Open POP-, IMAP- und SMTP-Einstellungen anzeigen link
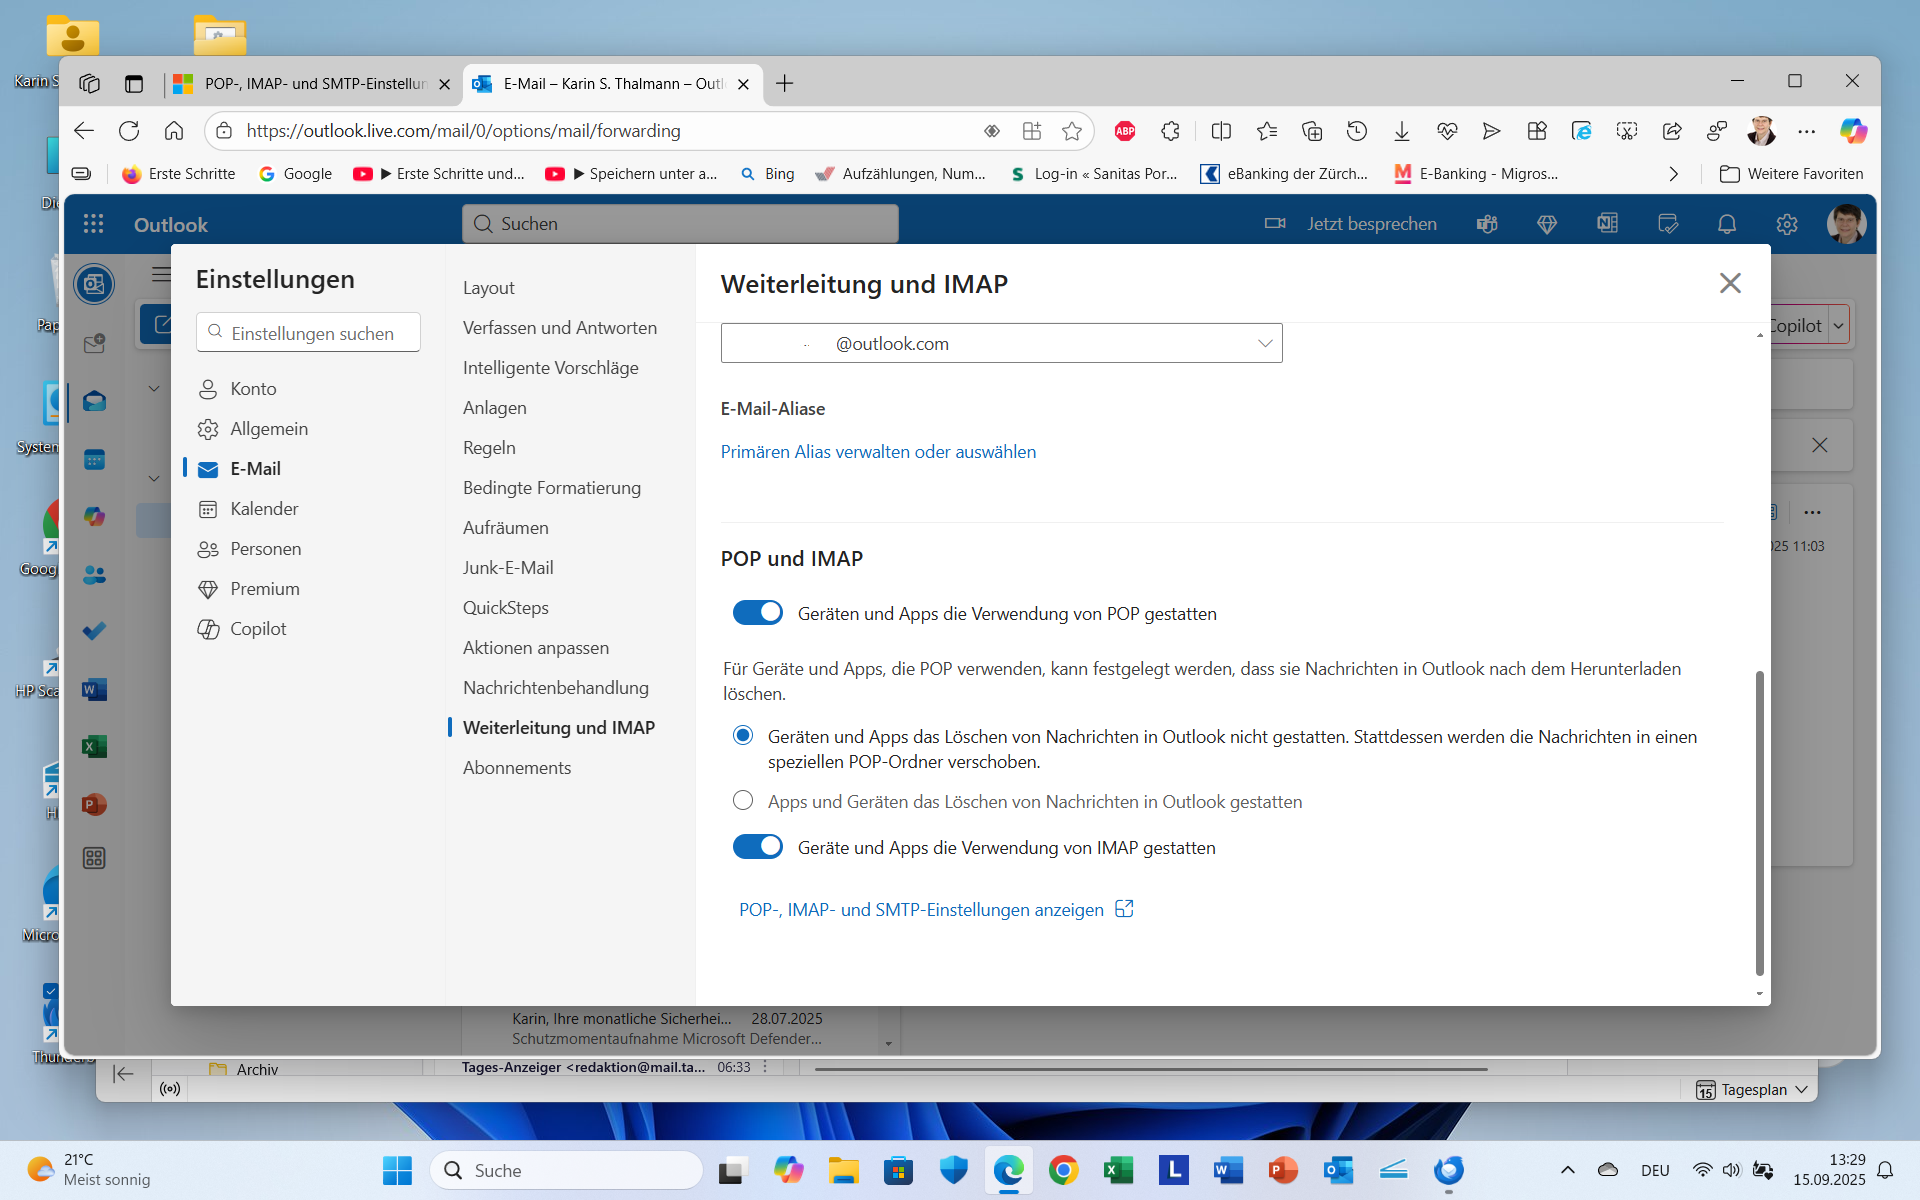This screenshot has width=1920, height=1200. point(921,909)
